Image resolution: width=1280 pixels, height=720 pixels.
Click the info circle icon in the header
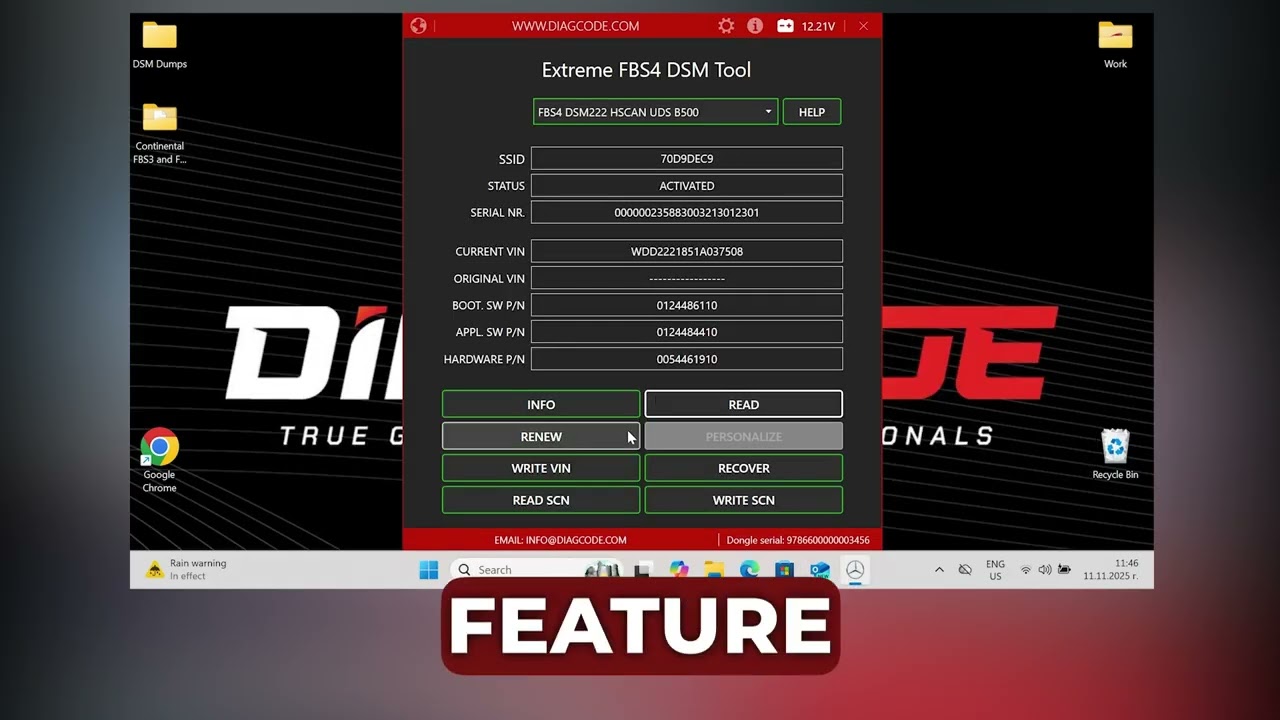pos(755,26)
